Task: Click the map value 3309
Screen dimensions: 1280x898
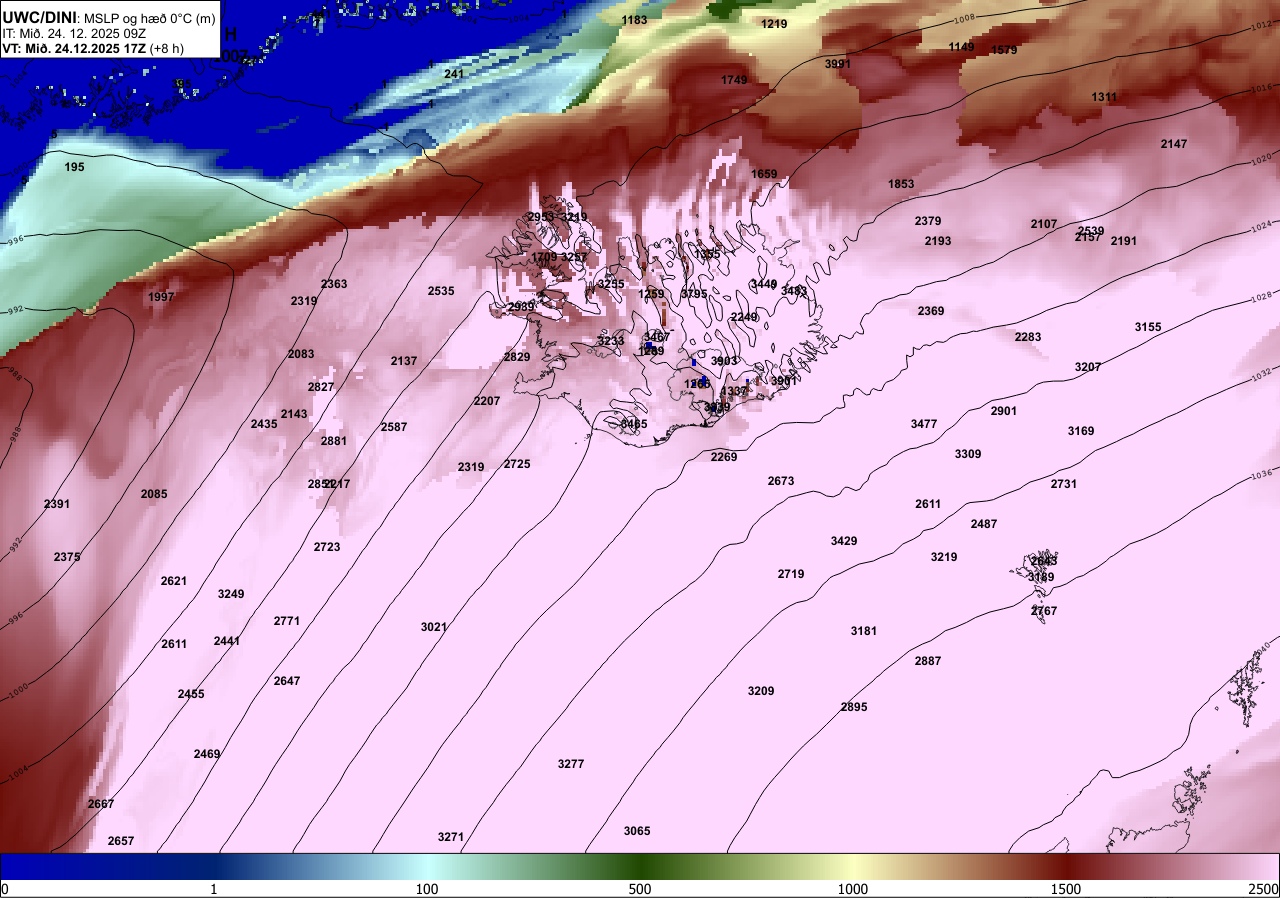Action: tap(968, 454)
